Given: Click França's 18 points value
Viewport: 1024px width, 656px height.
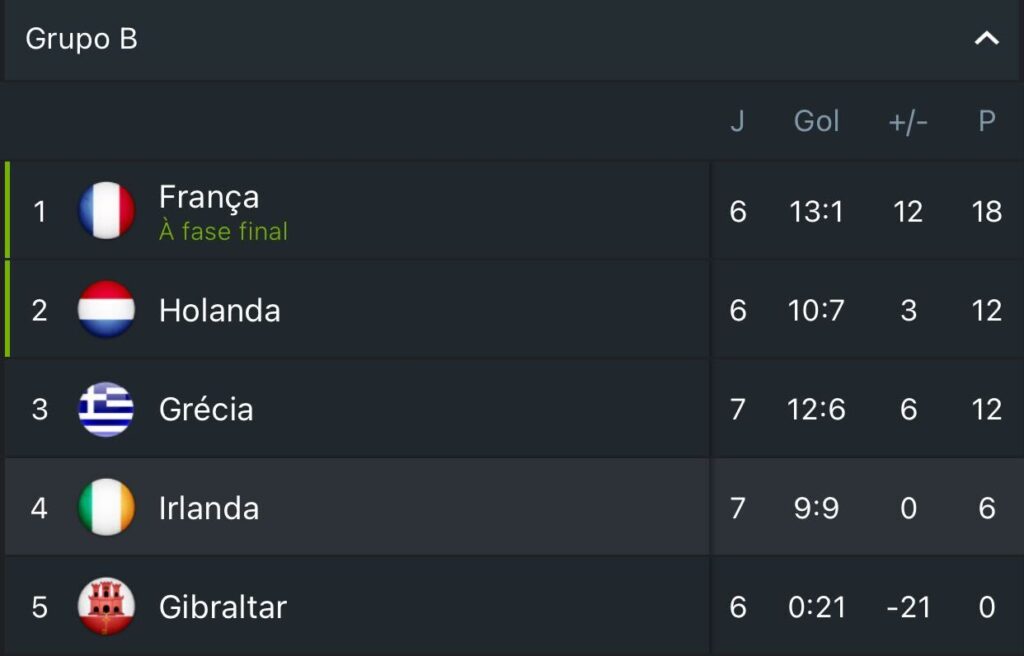Looking at the screenshot, I should (x=986, y=211).
